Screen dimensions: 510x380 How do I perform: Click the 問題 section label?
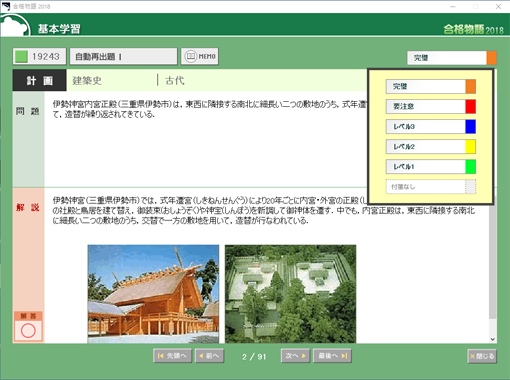[28, 111]
